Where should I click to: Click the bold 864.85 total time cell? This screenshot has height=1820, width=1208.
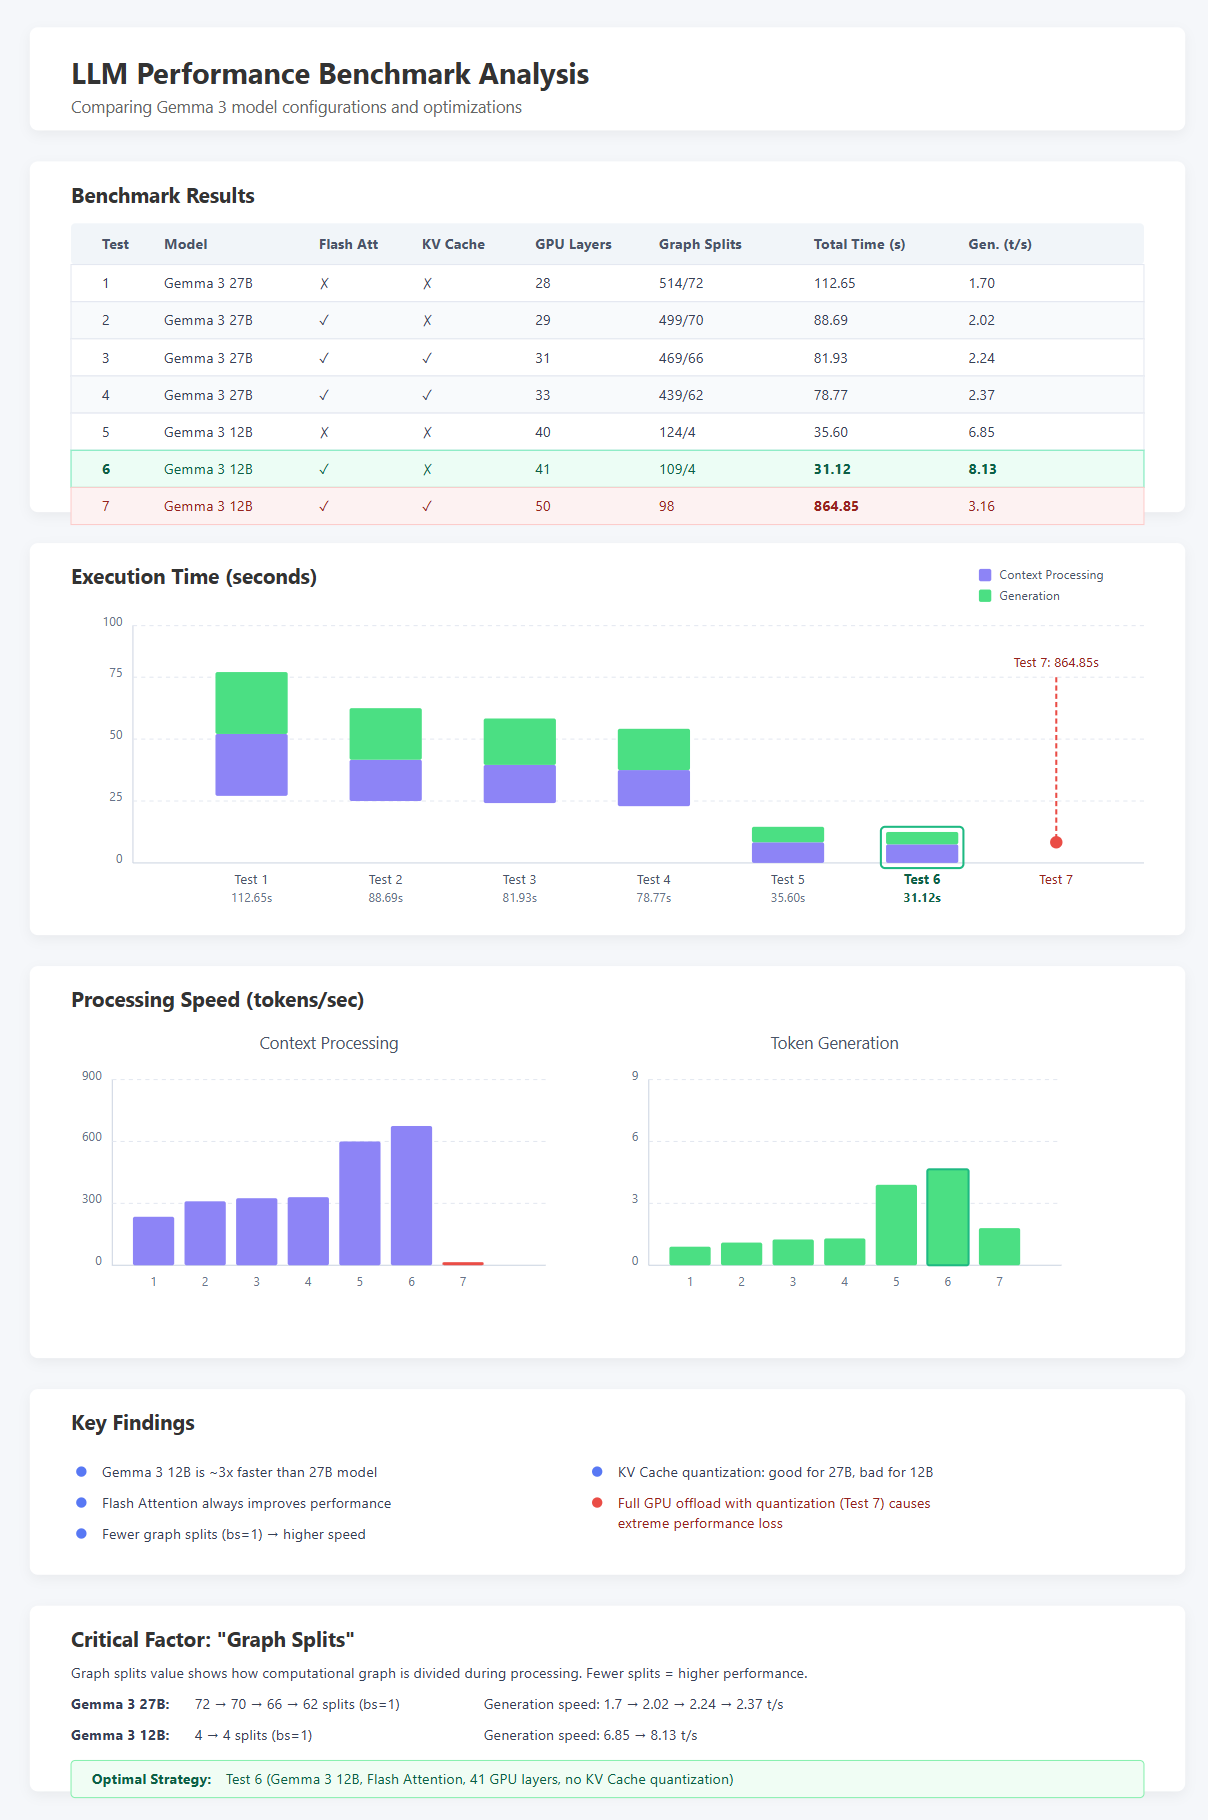click(836, 506)
